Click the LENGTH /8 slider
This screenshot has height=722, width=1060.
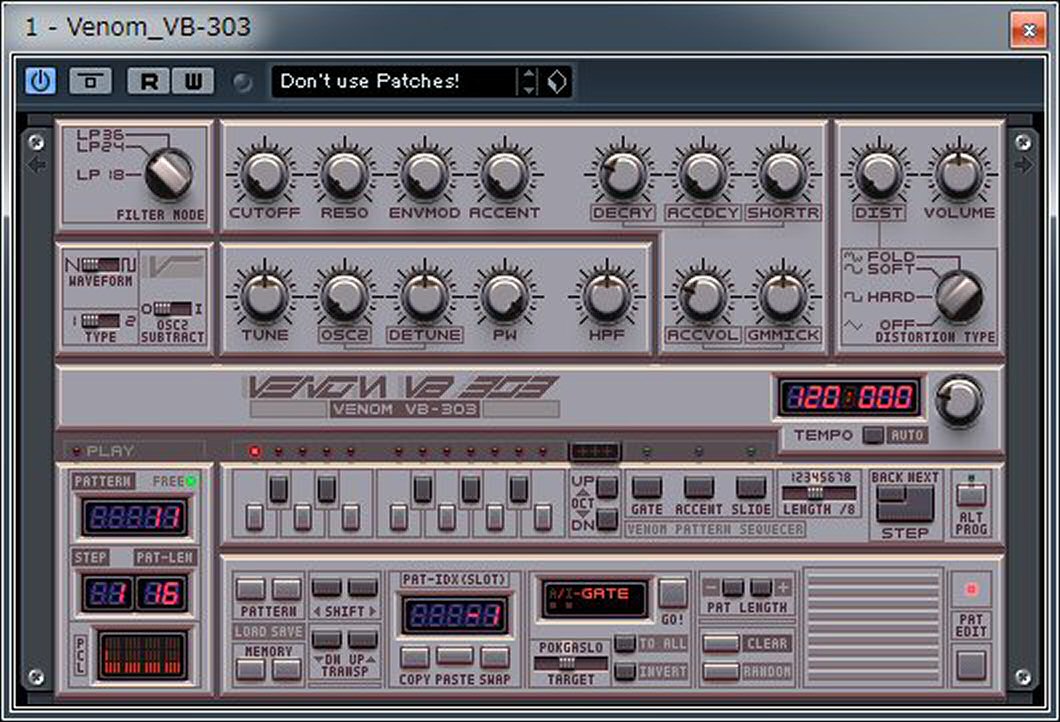coord(819,493)
